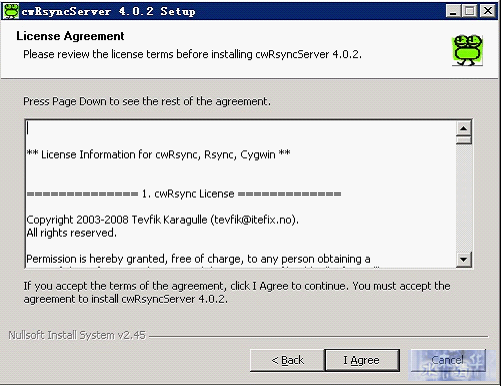Click the 'cwRsyncServer 4.0.2 Setup' title bar text
Viewport: 501px width, 386px height.
(108, 11)
